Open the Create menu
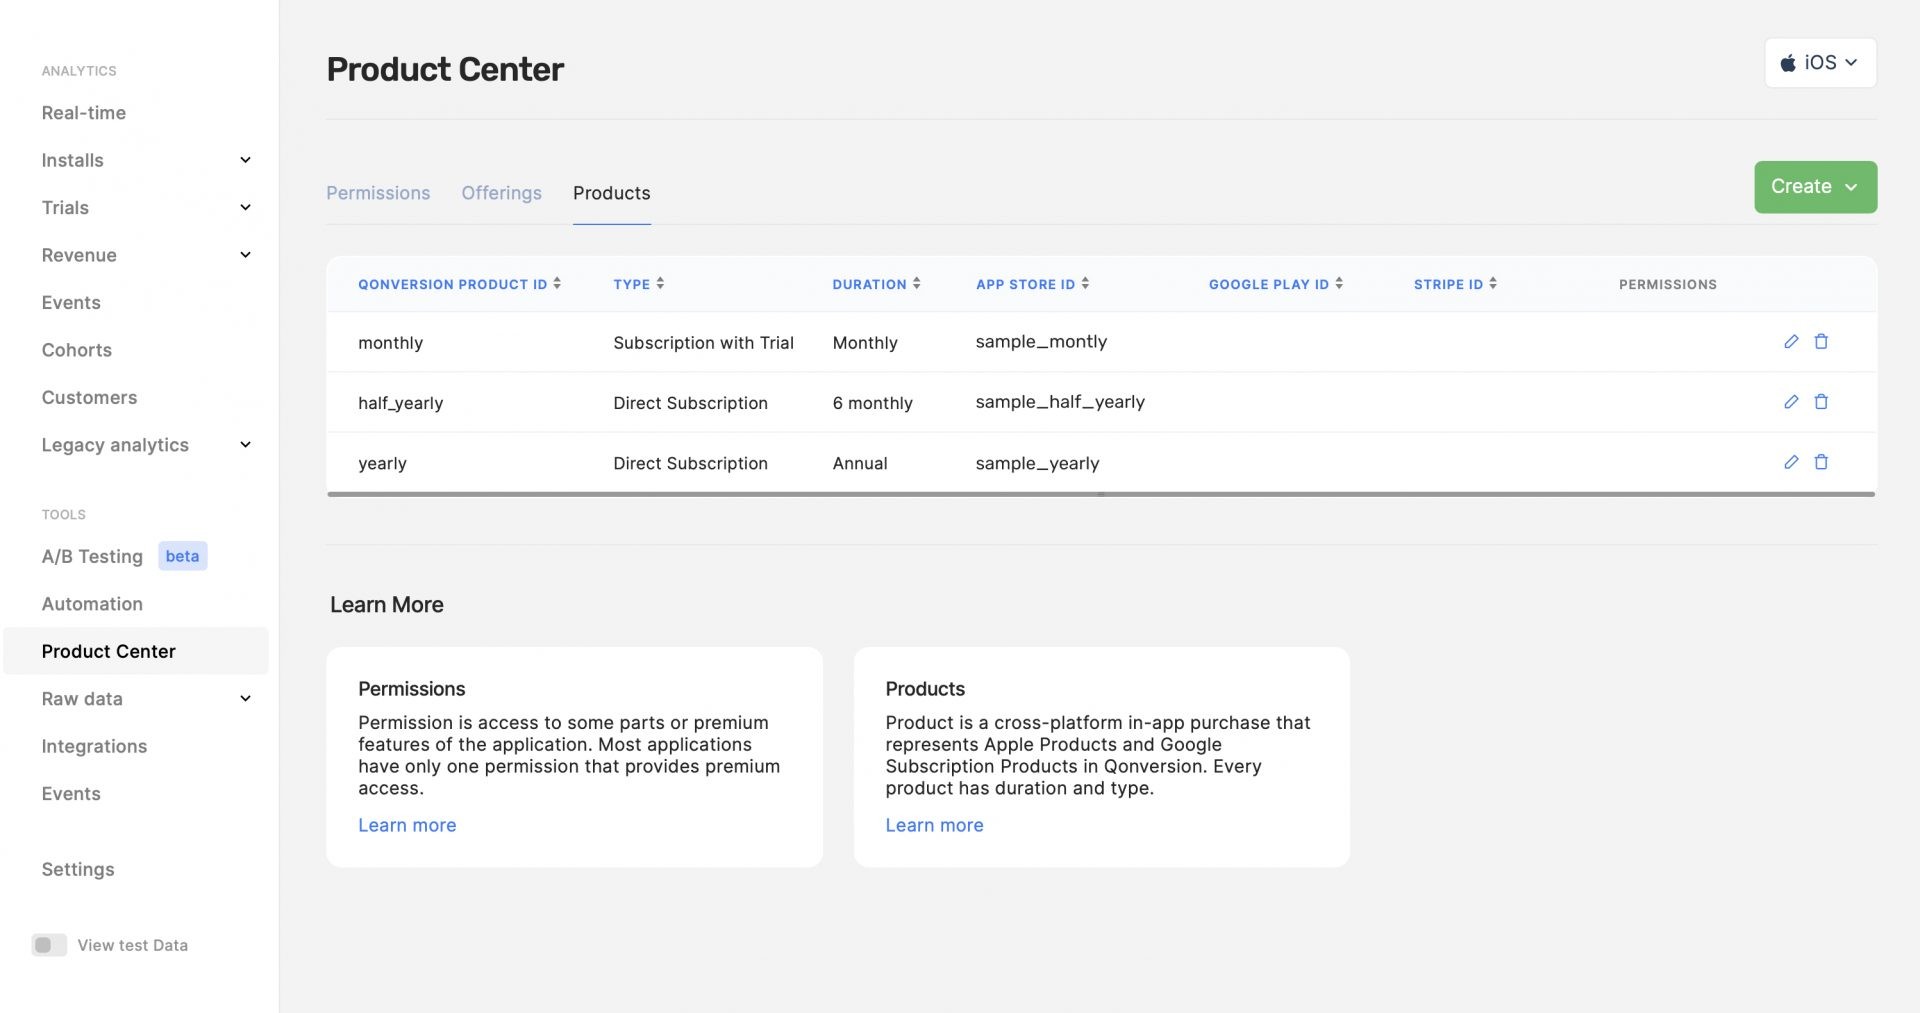The width and height of the screenshot is (1920, 1013). coord(1815,186)
